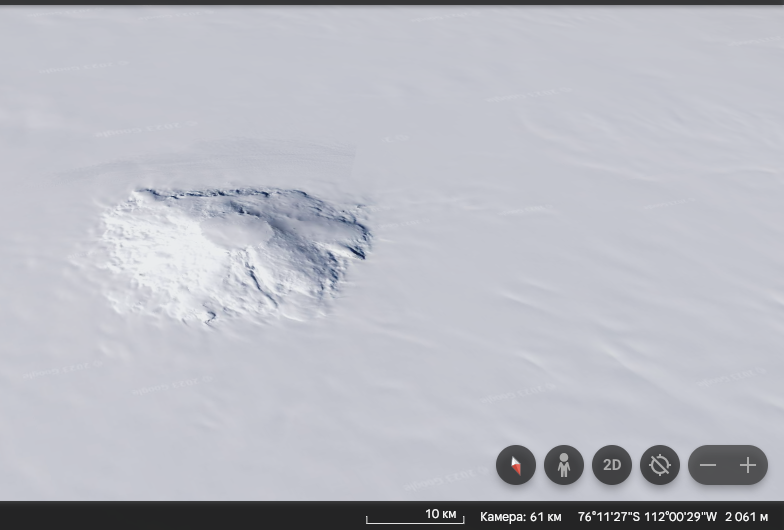Click the longitude value 112°00'29"W
Viewport: 784px width, 530px height.
click(x=682, y=517)
